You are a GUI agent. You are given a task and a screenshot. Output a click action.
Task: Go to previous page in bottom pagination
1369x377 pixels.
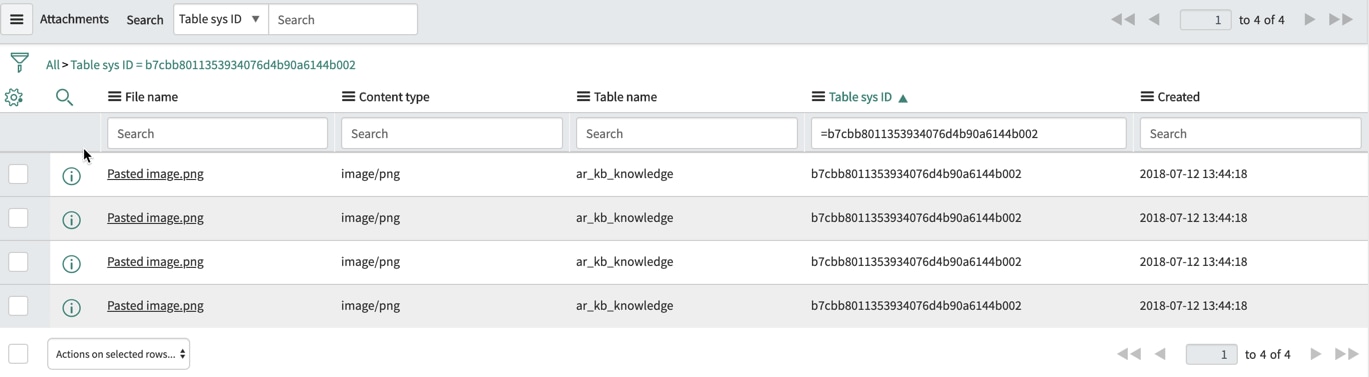click(1160, 354)
